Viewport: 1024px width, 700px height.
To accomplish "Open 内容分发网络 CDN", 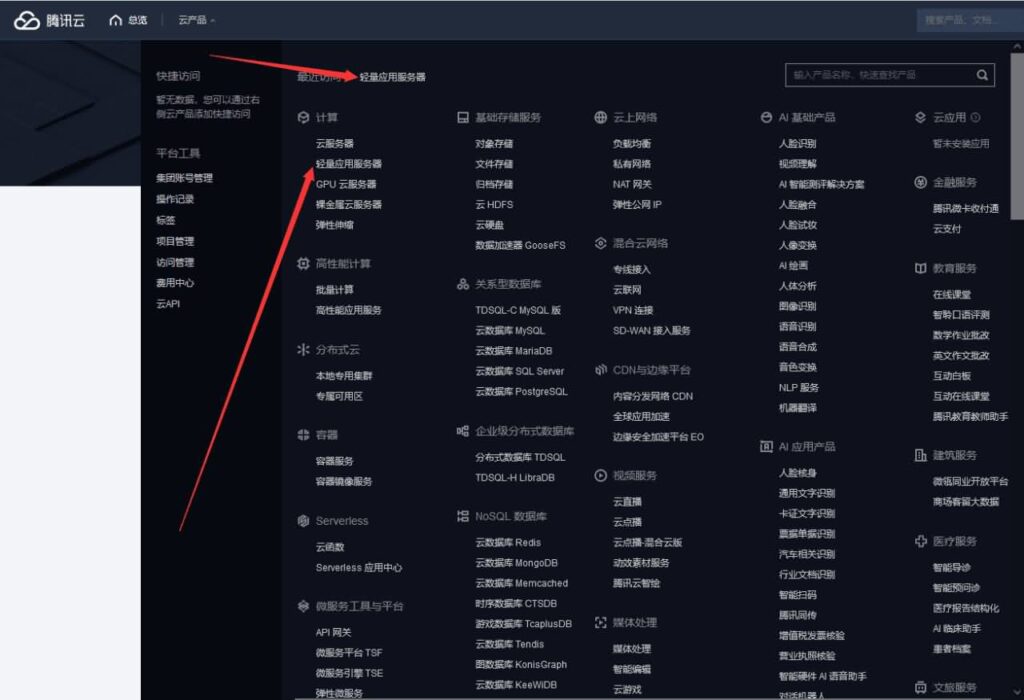I will pos(653,396).
